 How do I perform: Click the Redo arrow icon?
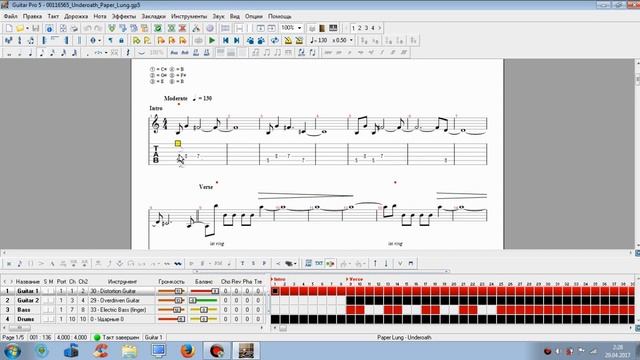click(x=98, y=28)
